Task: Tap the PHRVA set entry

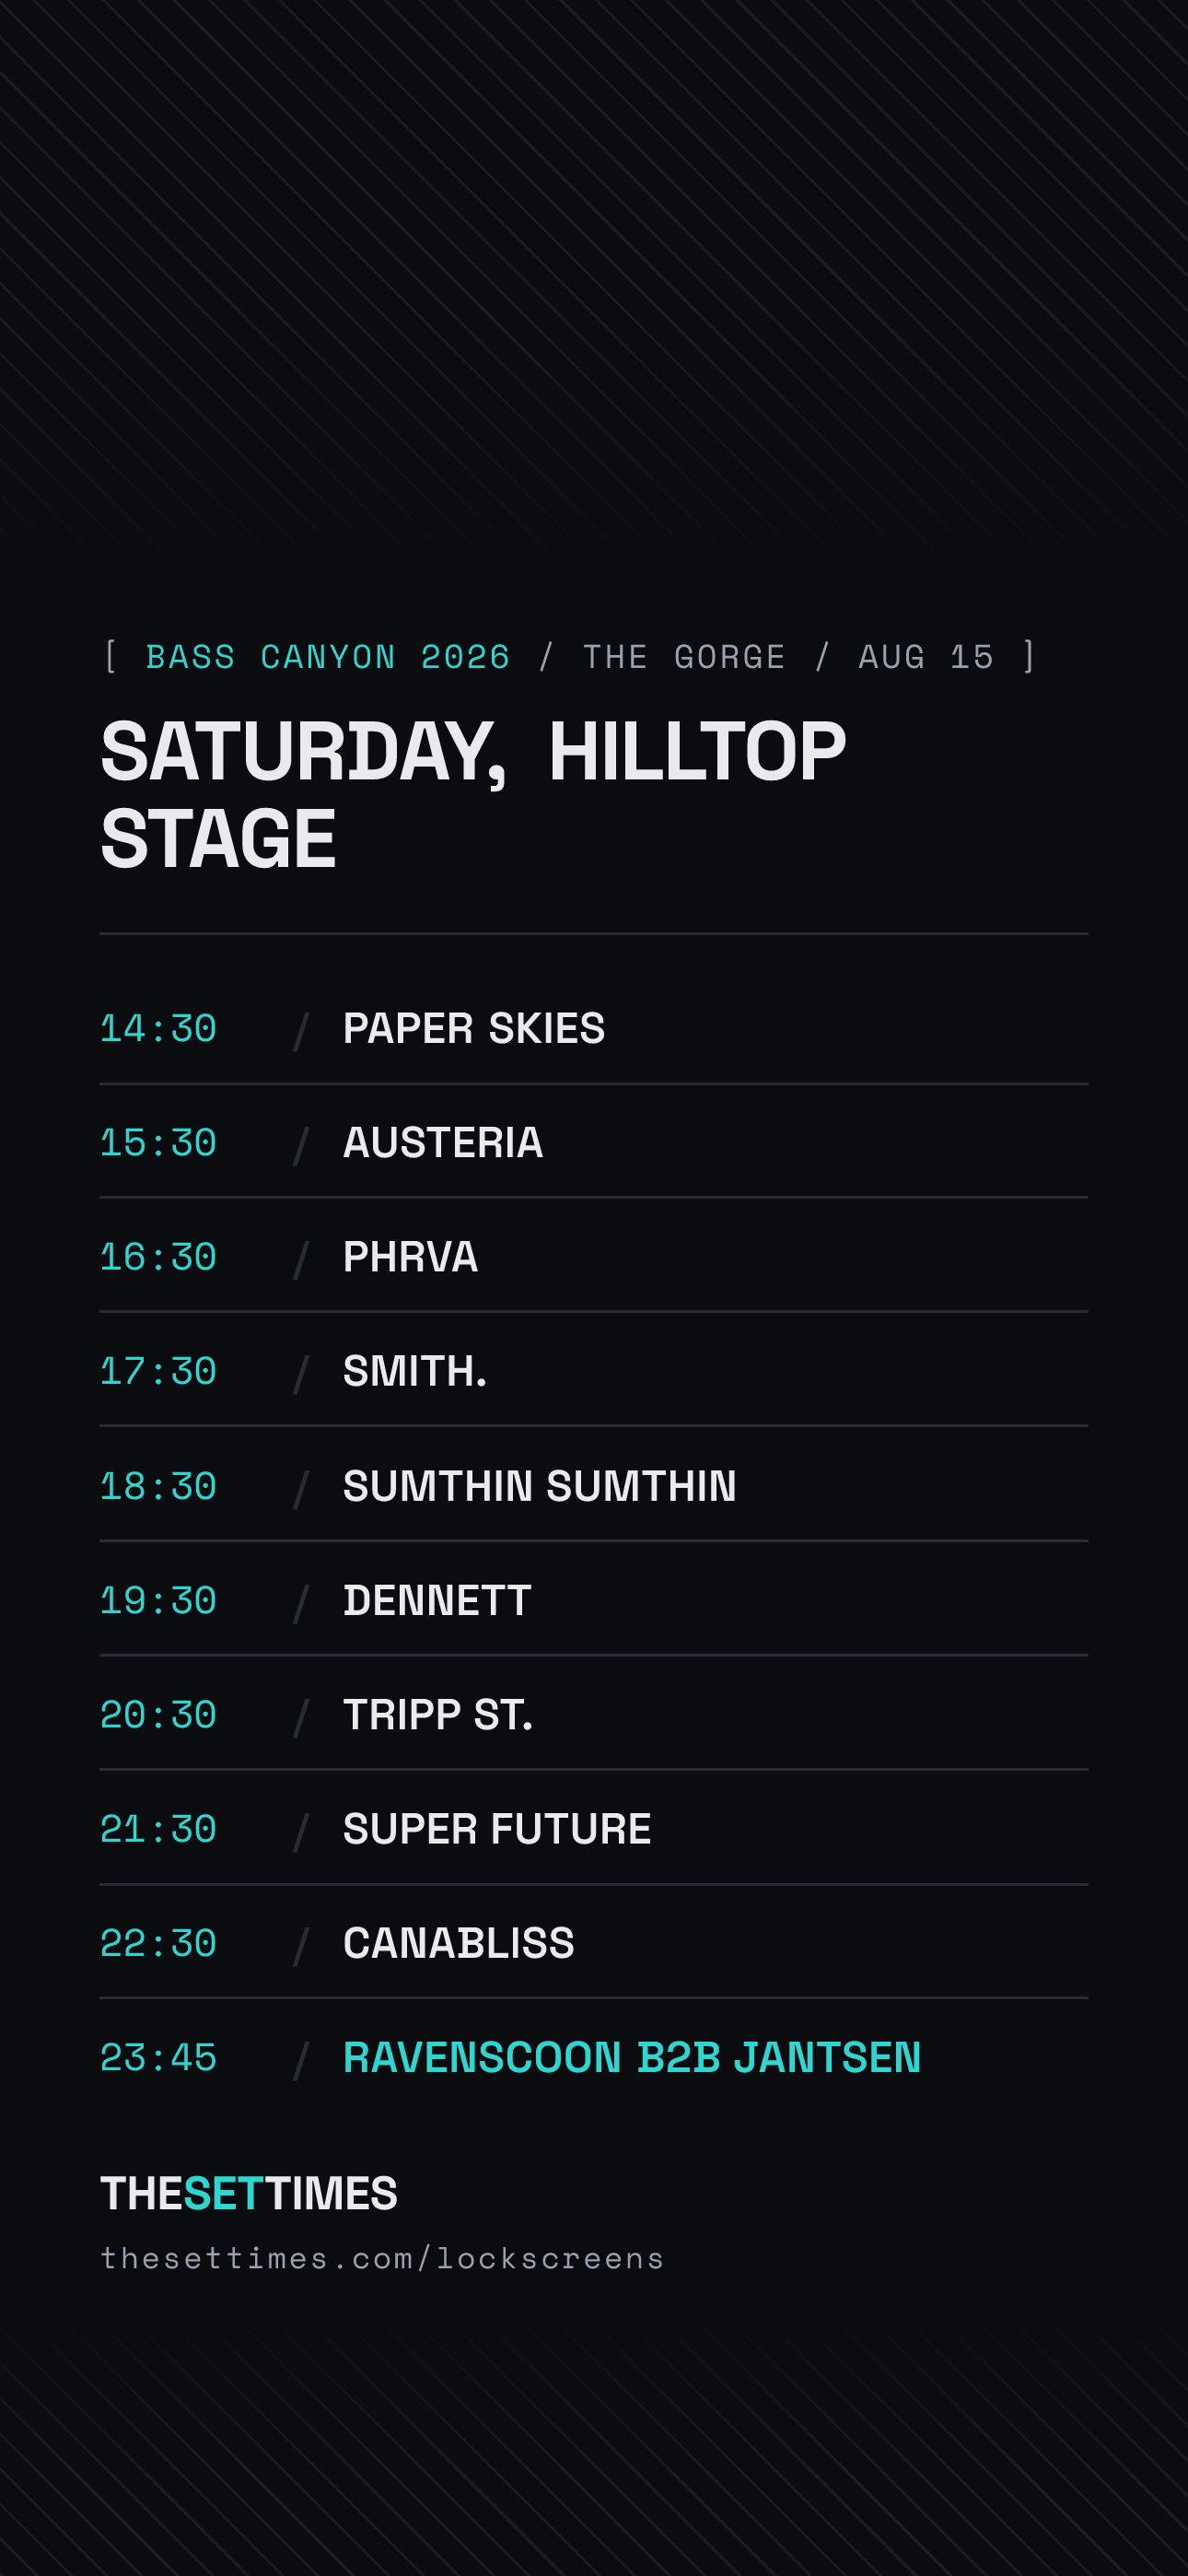Action: click(x=593, y=1256)
